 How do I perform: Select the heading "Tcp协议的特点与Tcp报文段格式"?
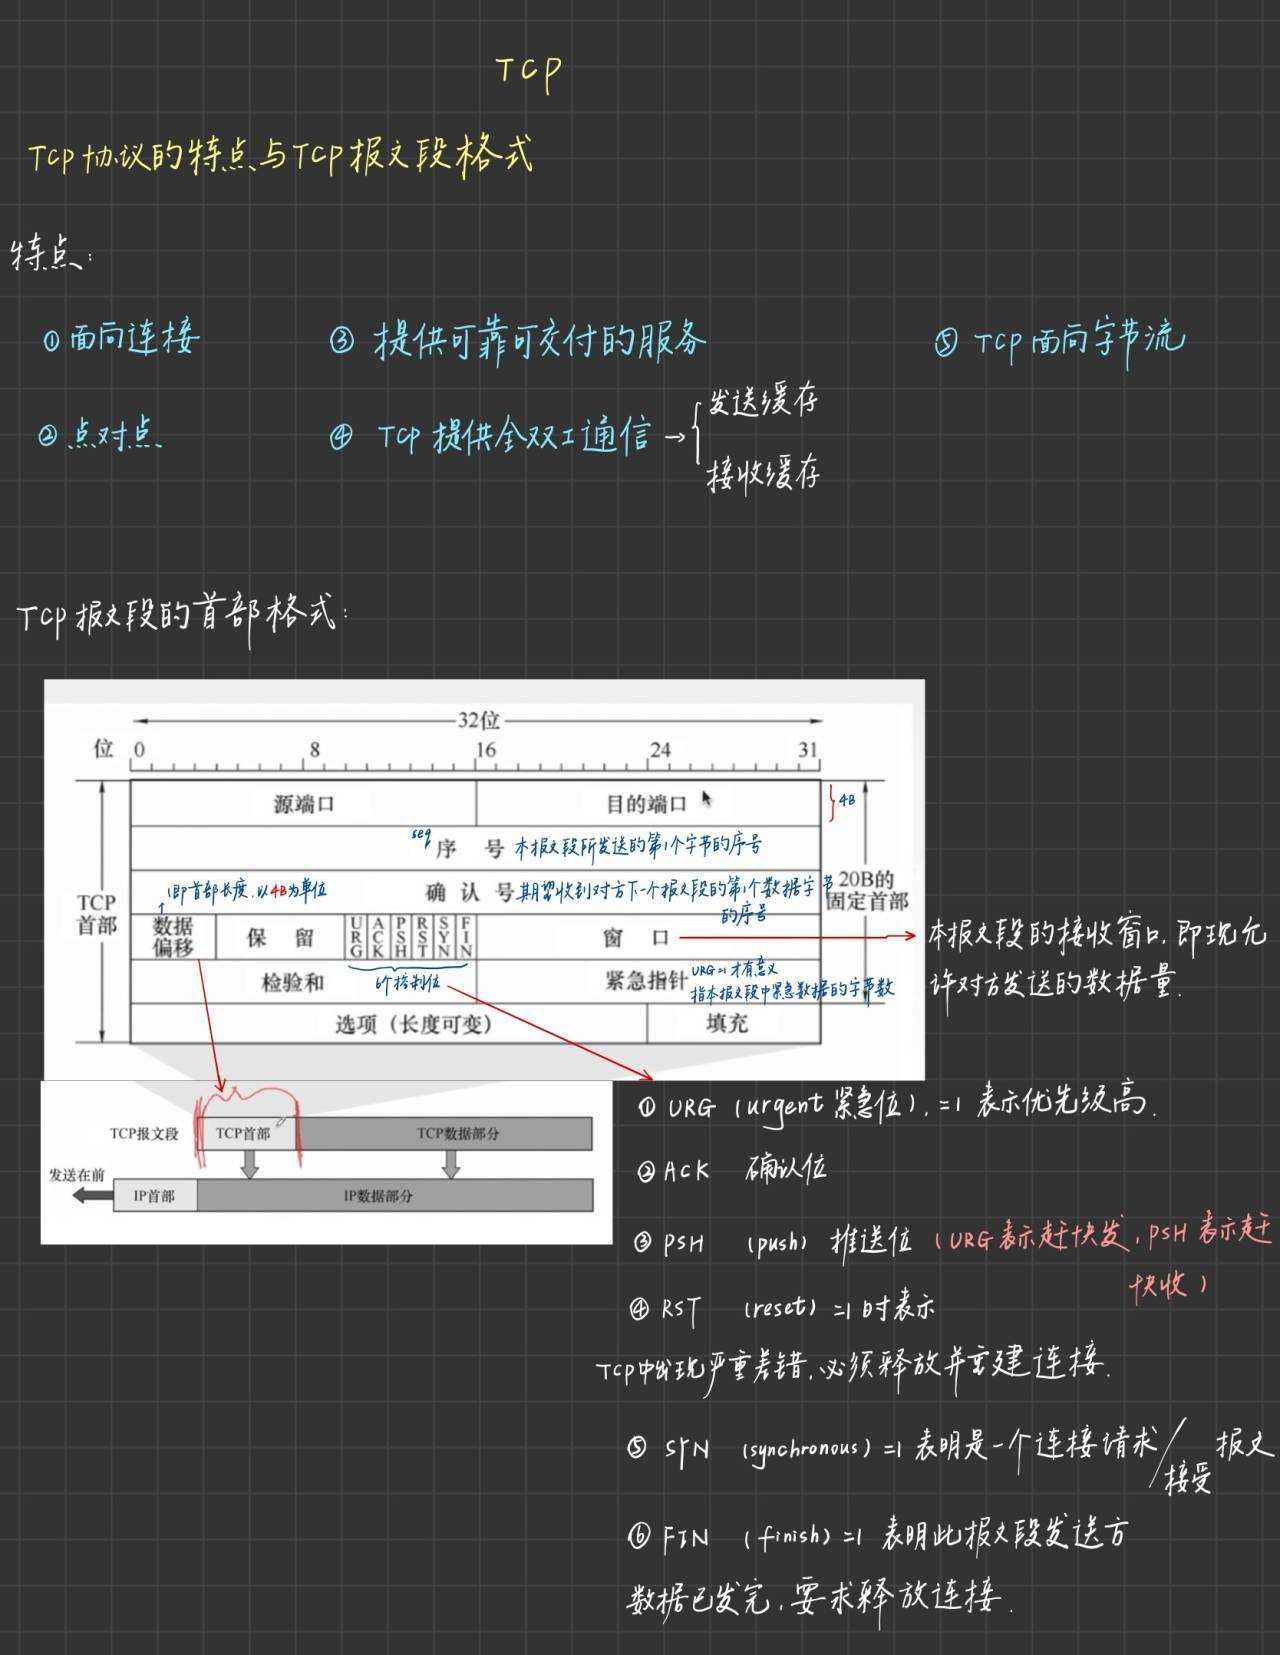[x=281, y=155]
